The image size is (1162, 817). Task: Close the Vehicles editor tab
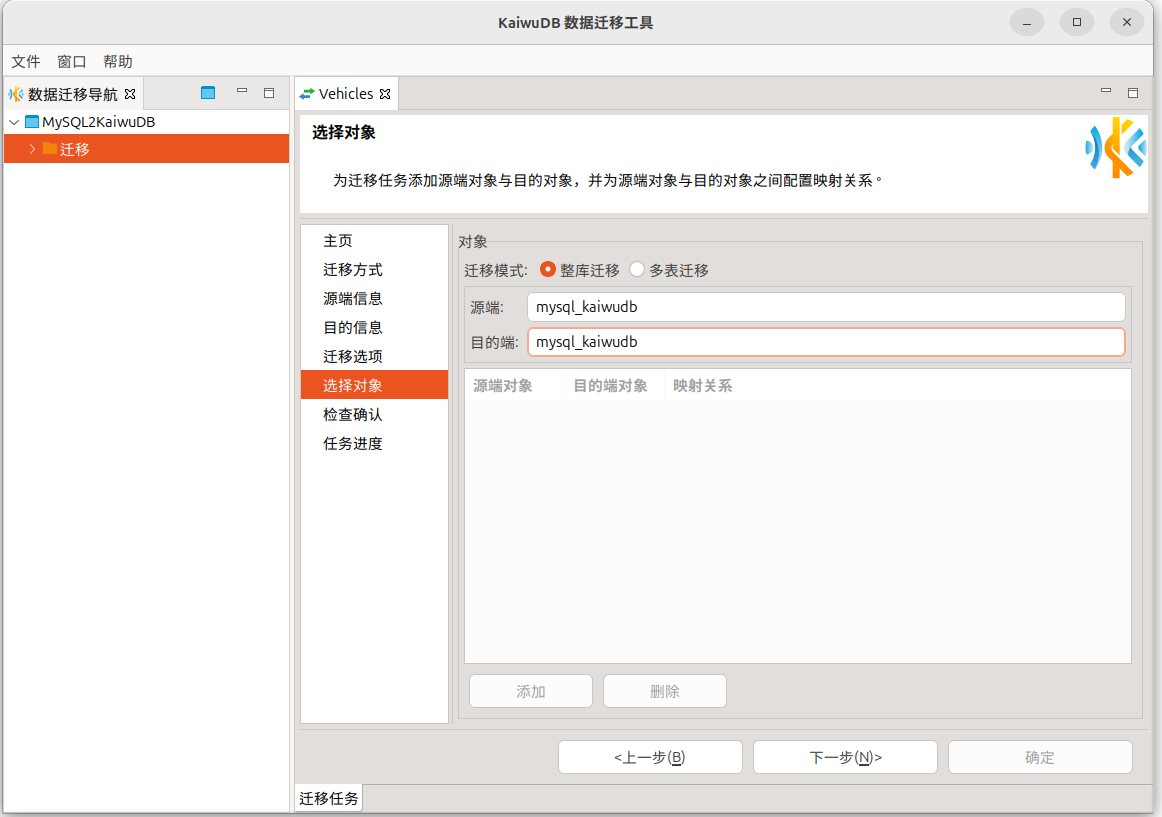click(x=384, y=94)
